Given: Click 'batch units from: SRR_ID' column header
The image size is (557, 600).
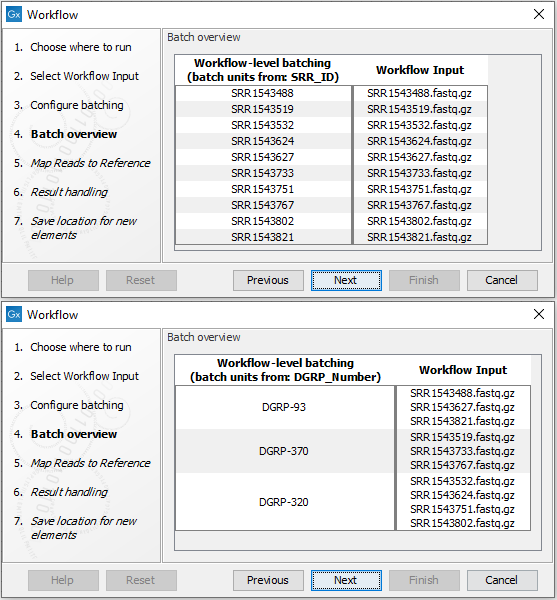Looking at the screenshot, I should [x=263, y=70].
